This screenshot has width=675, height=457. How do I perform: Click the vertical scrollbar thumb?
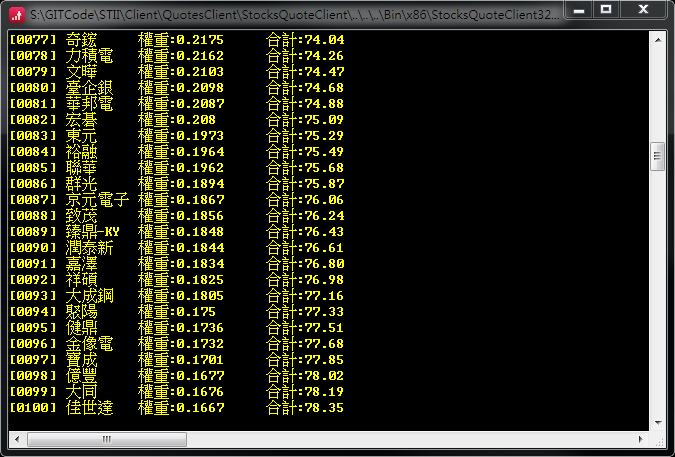[657, 156]
